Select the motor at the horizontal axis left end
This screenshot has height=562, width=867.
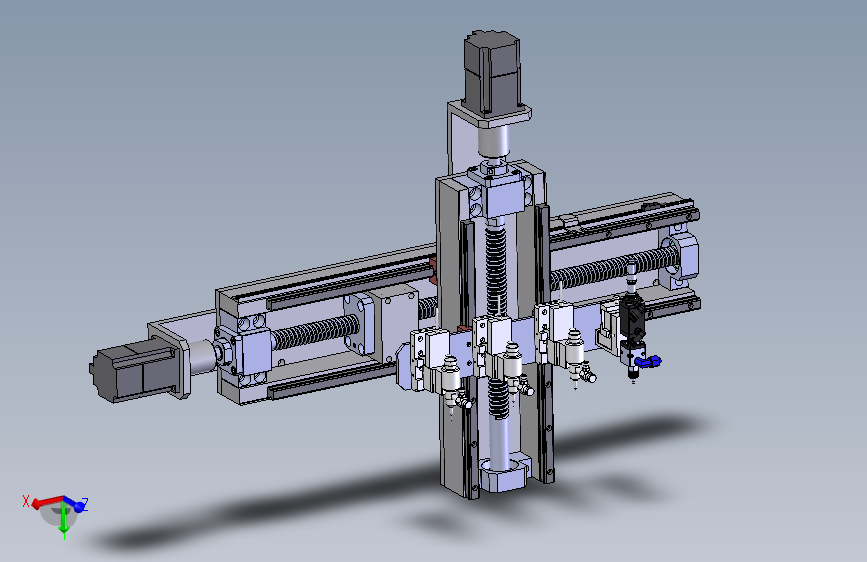(132, 370)
